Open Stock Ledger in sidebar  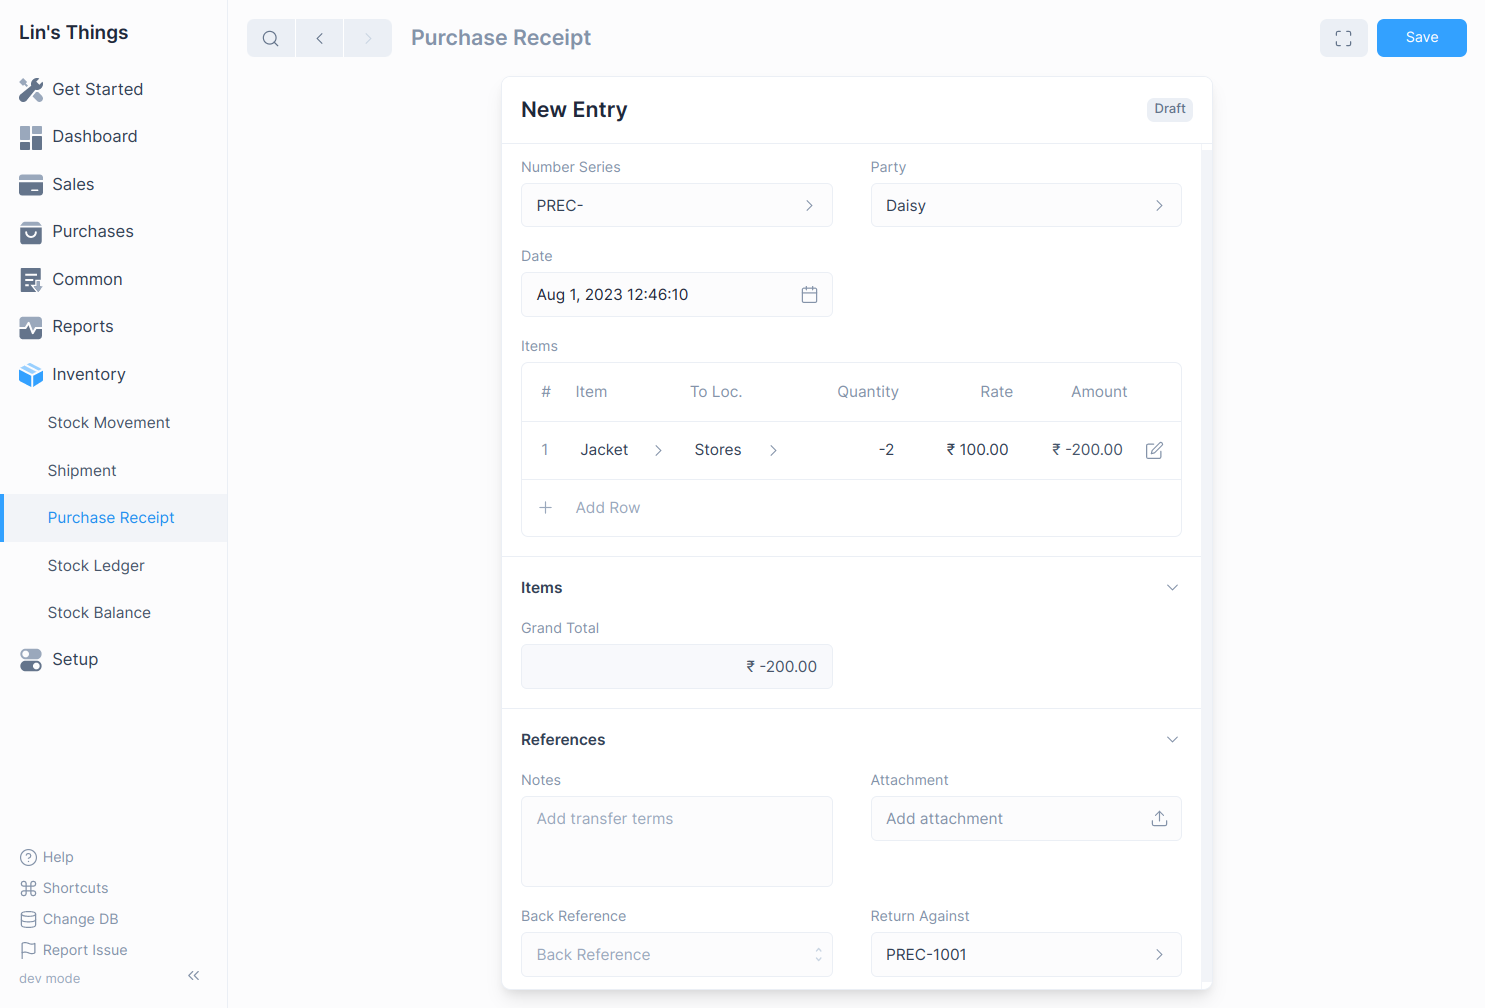(96, 566)
